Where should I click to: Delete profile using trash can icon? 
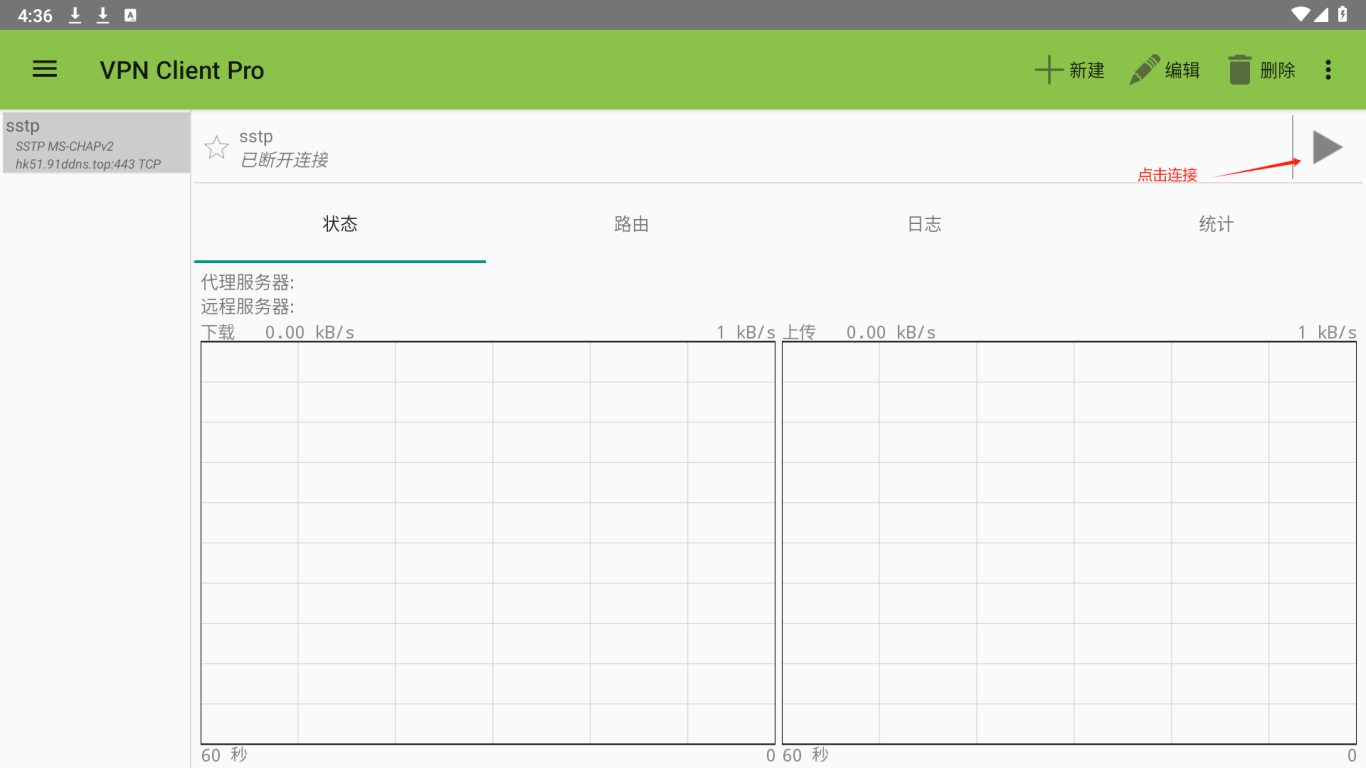tap(1240, 70)
